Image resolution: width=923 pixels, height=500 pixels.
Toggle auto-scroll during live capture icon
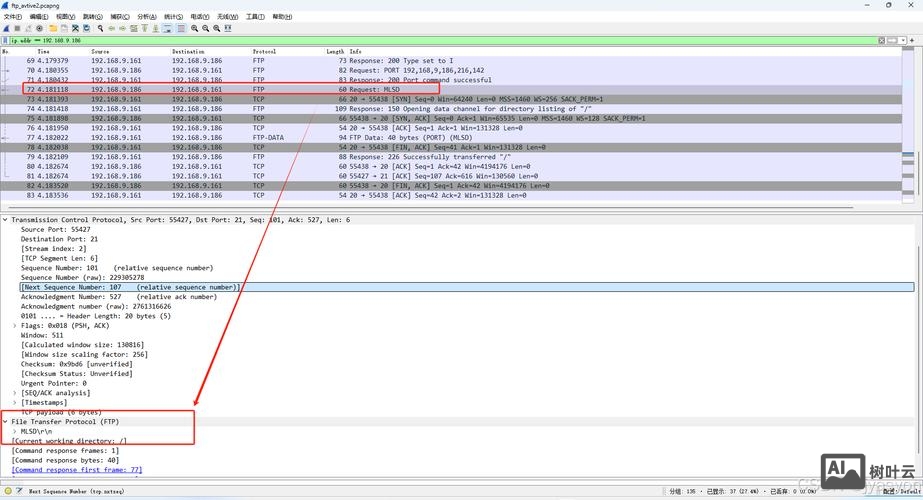click(168, 28)
